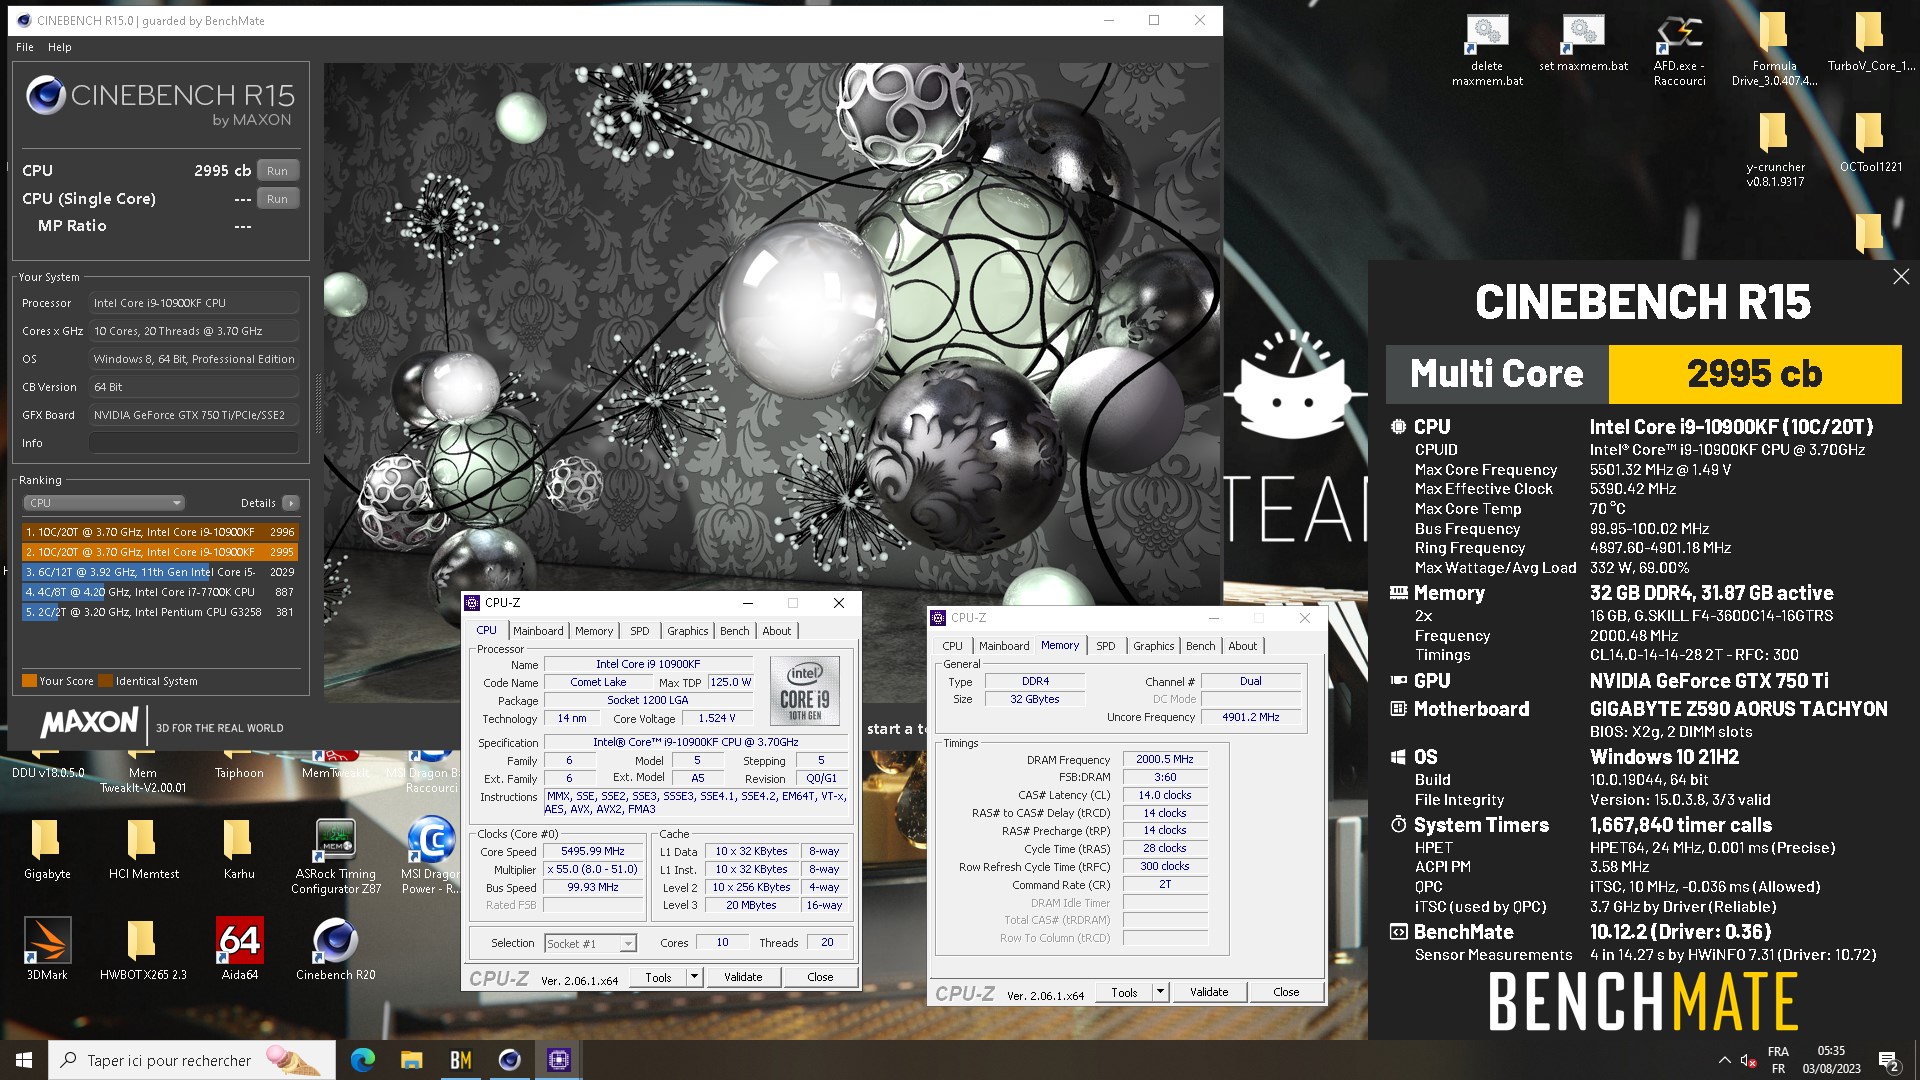
Task: Show hidden system tray icons
Action: pos(1724,1060)
